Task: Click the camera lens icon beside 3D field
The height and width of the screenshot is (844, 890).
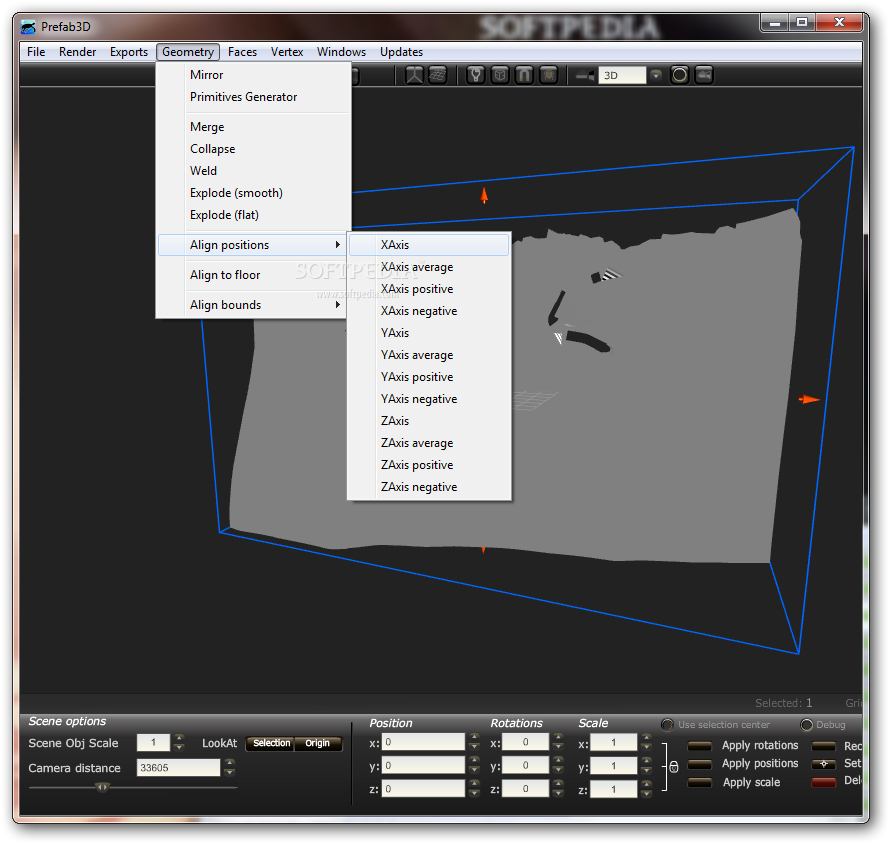Action: tap(585, 75)
